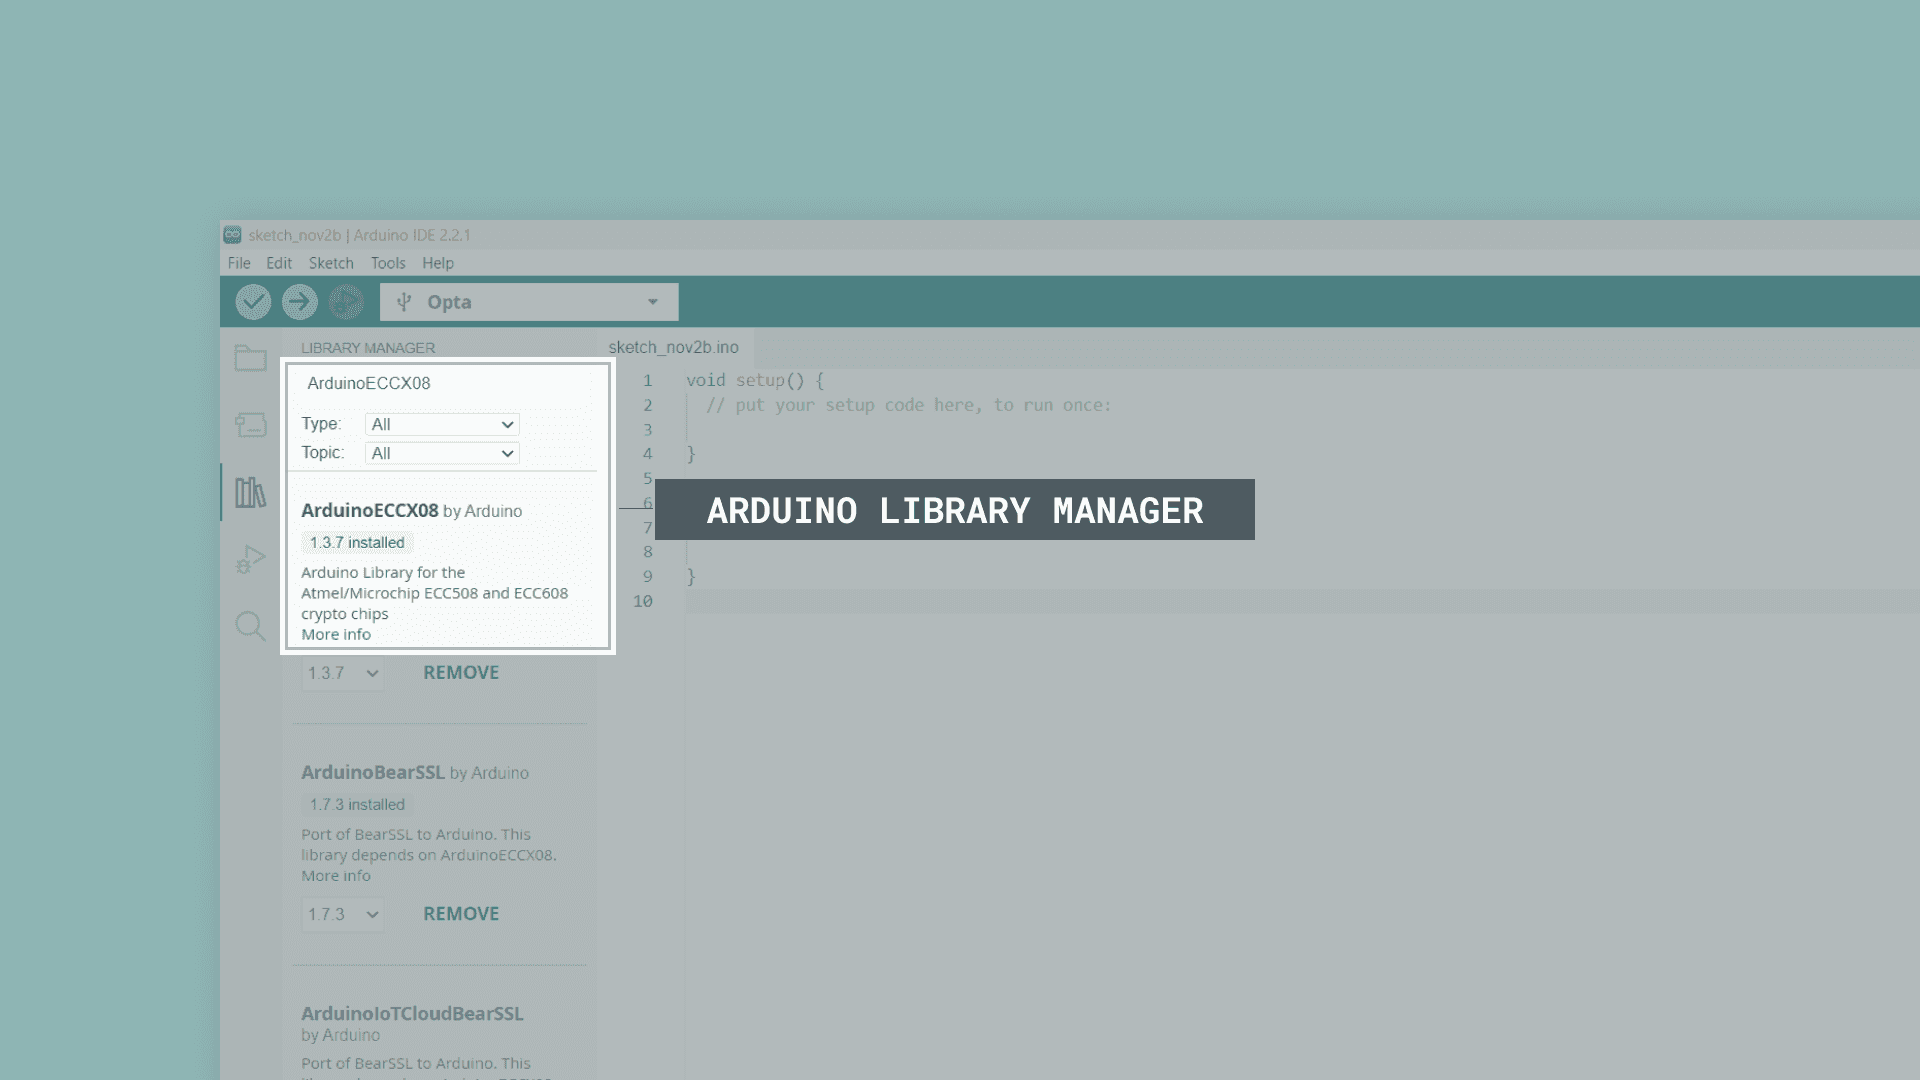Viewport: 1920px width, 1080px height.
Task: Remove the ArduinoECCX08 library
Action: point(461,673)
